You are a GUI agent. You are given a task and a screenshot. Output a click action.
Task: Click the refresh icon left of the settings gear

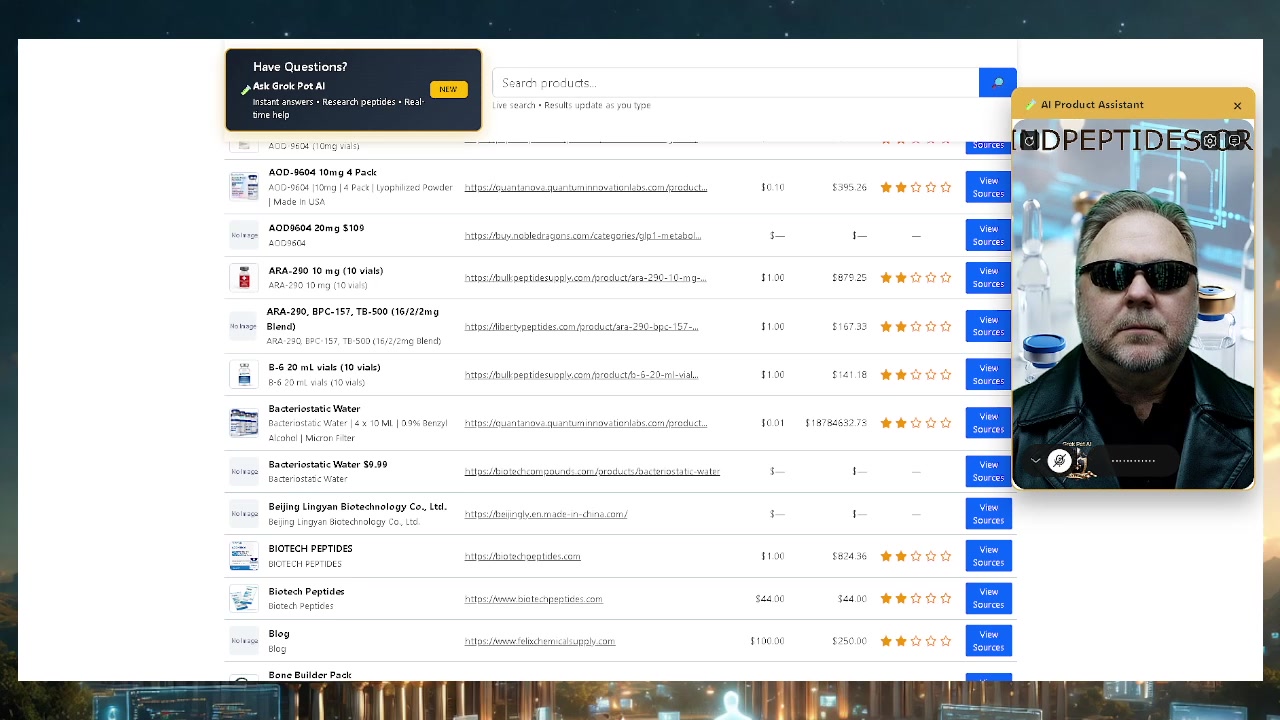[1029, 140]
